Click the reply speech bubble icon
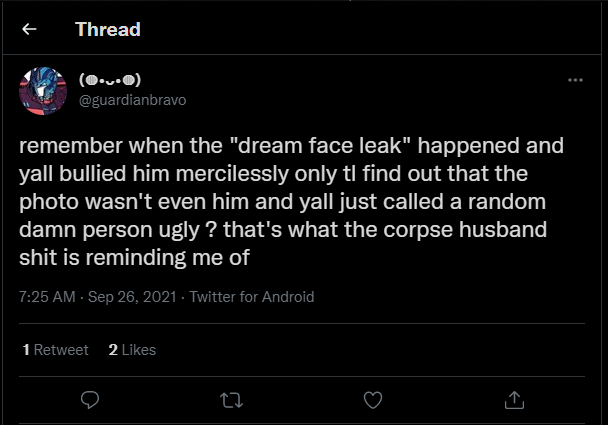The width and height of the screenshot is (608, 425). pyautogui.click(x=90, y=400)
